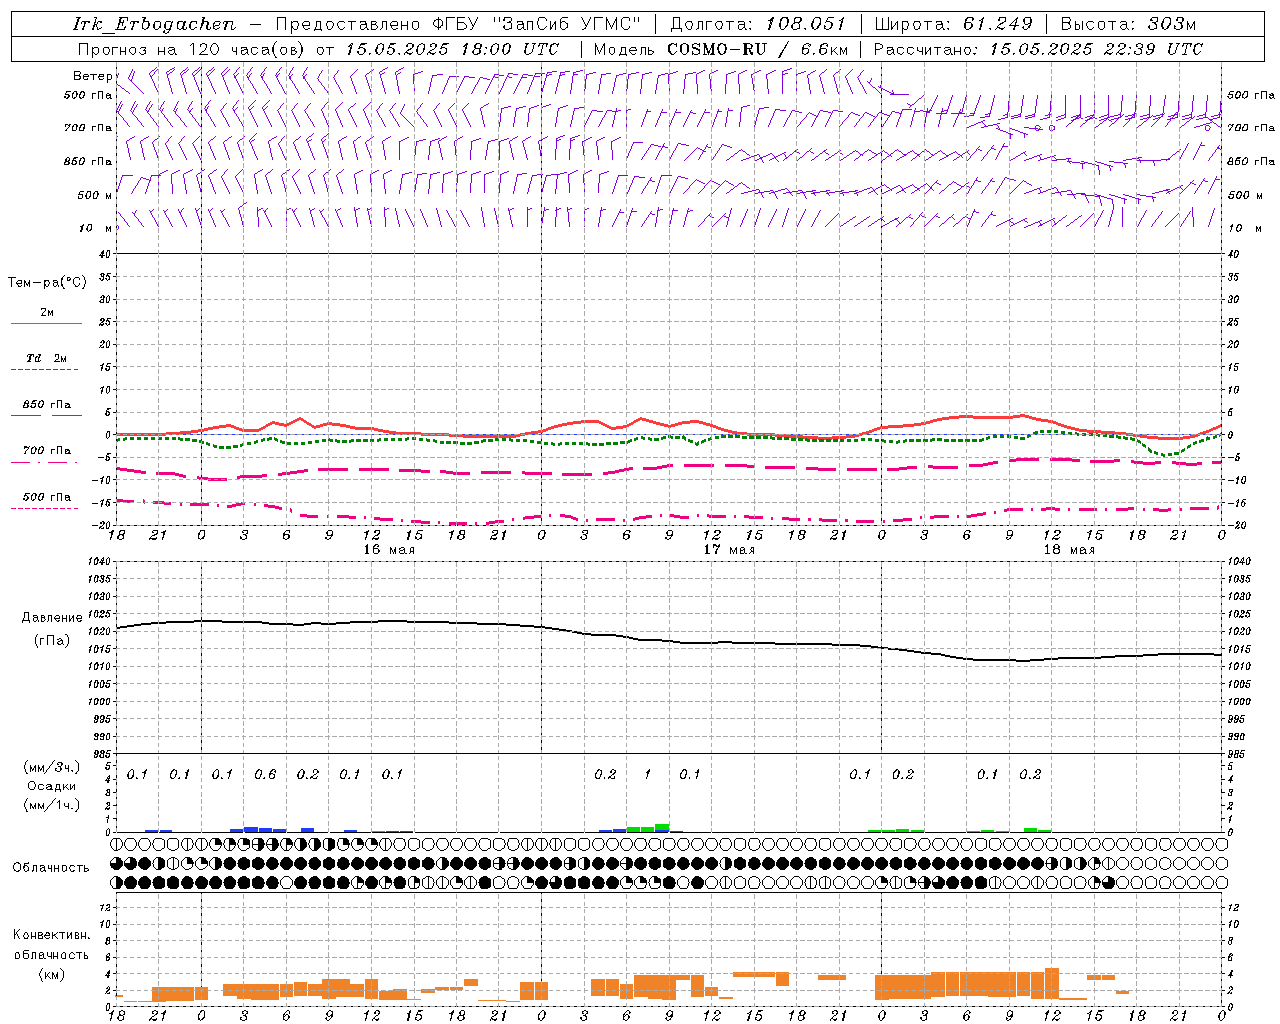Click the Облачность cloudiness label

pos(51,868)
